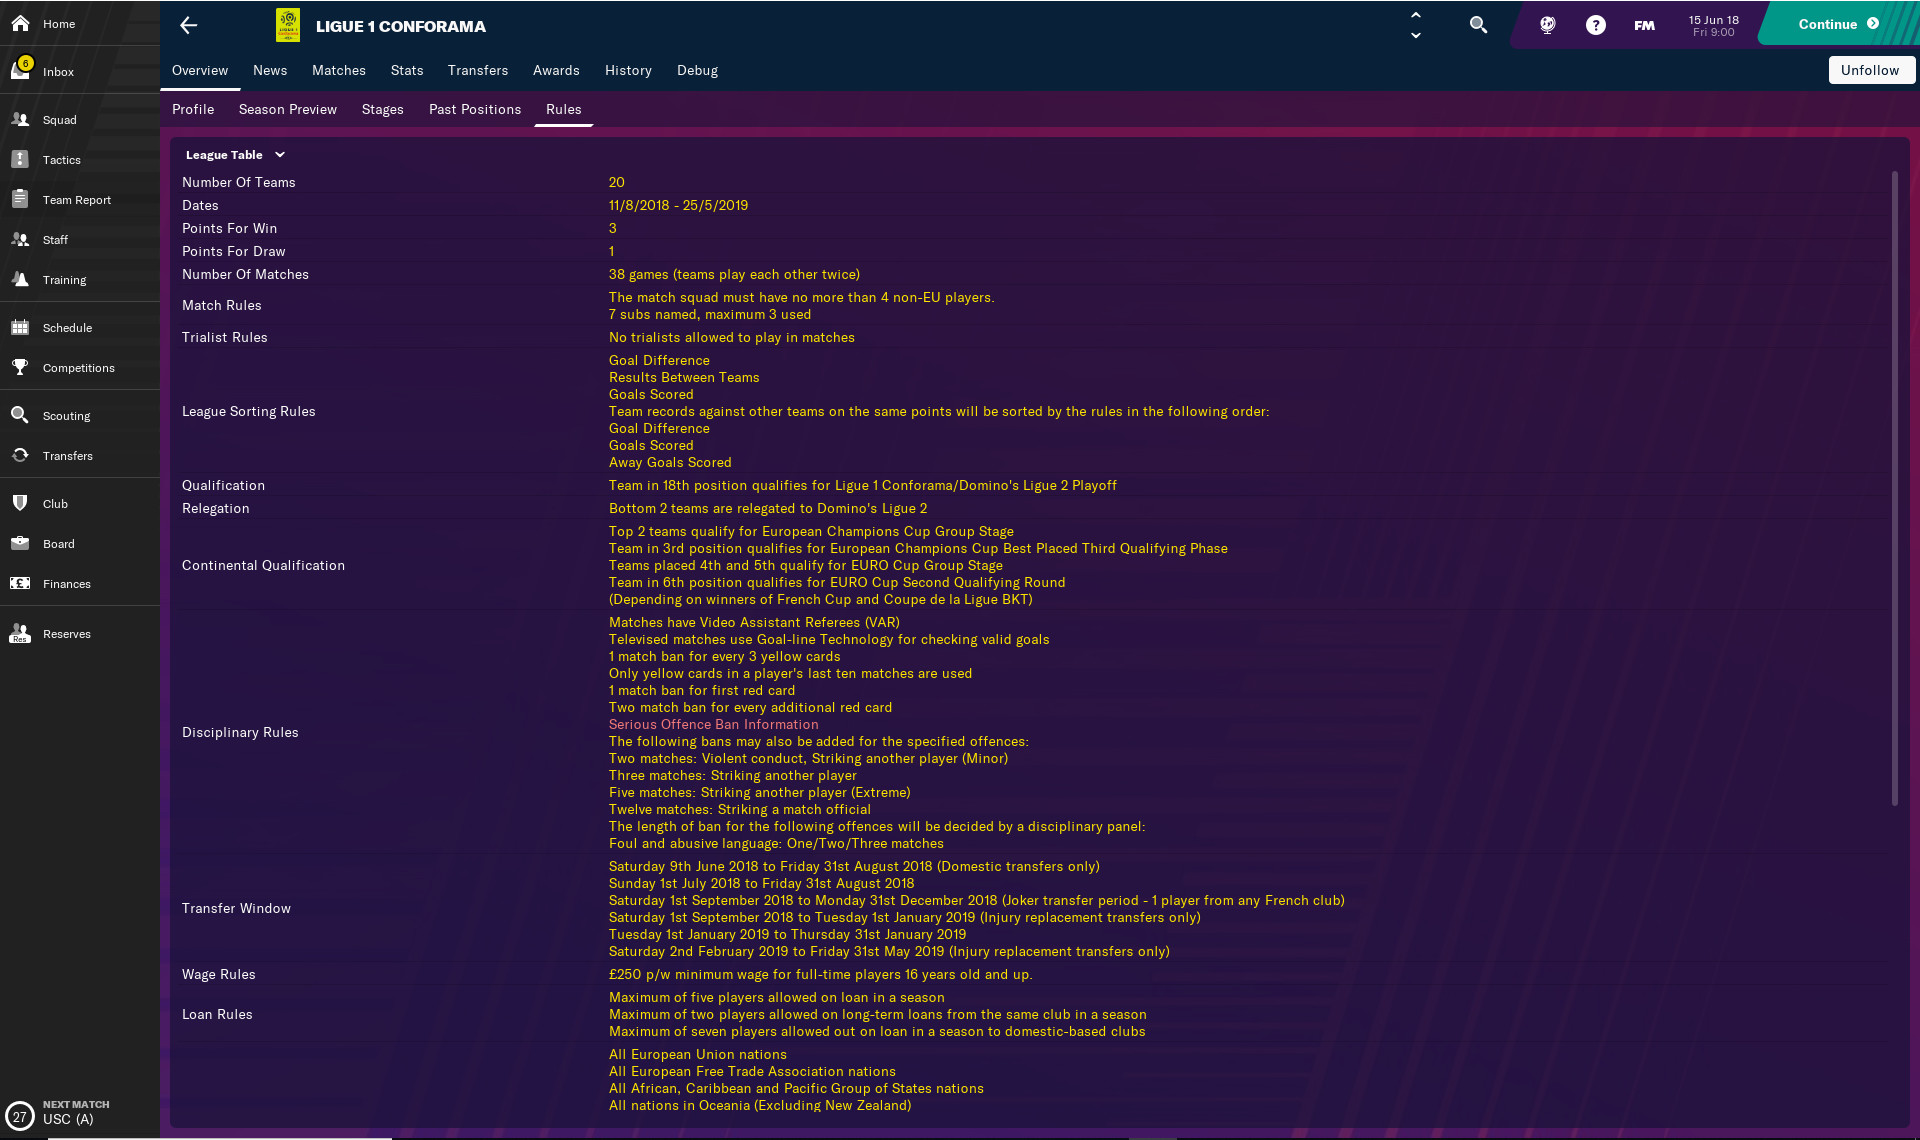View club Finances from the sidebar

coord(66,583)
